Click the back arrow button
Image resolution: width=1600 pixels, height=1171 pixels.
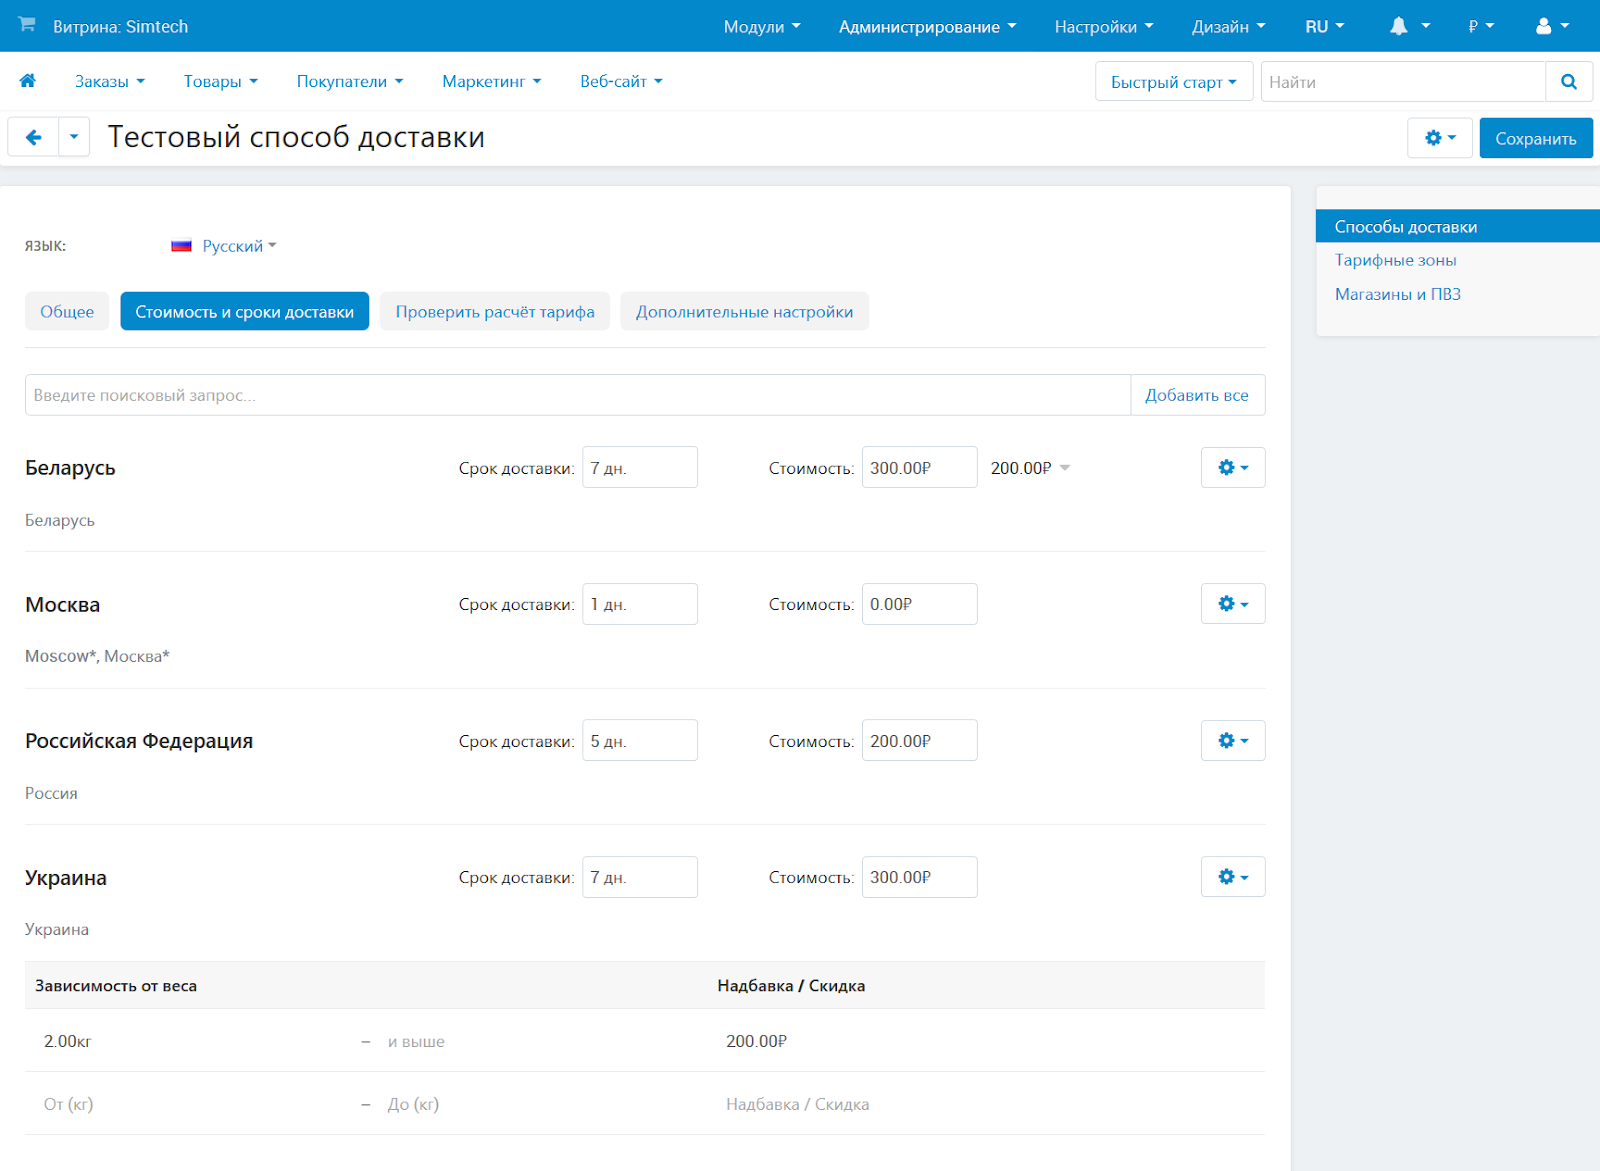tap(34, 138)
